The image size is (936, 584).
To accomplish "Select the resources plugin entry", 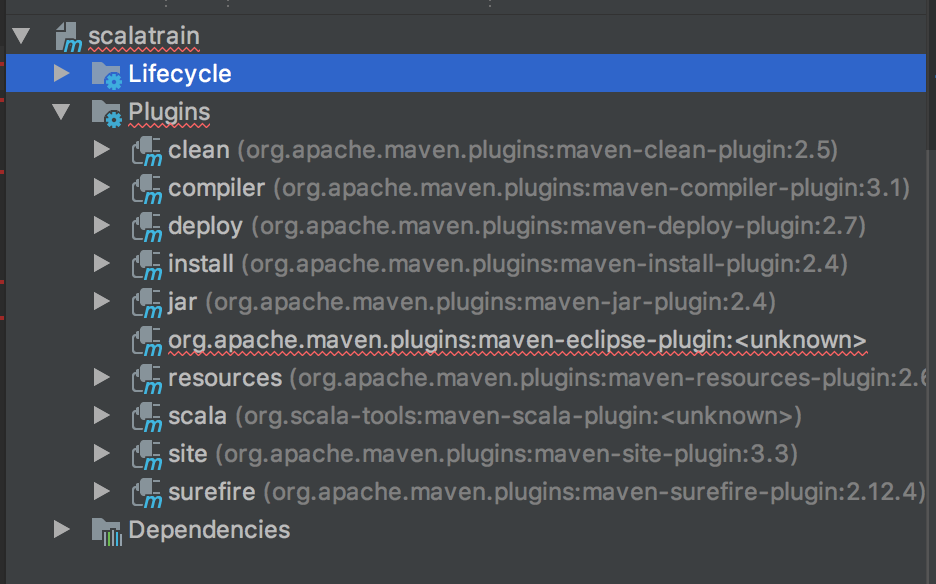I will (225, 378).
